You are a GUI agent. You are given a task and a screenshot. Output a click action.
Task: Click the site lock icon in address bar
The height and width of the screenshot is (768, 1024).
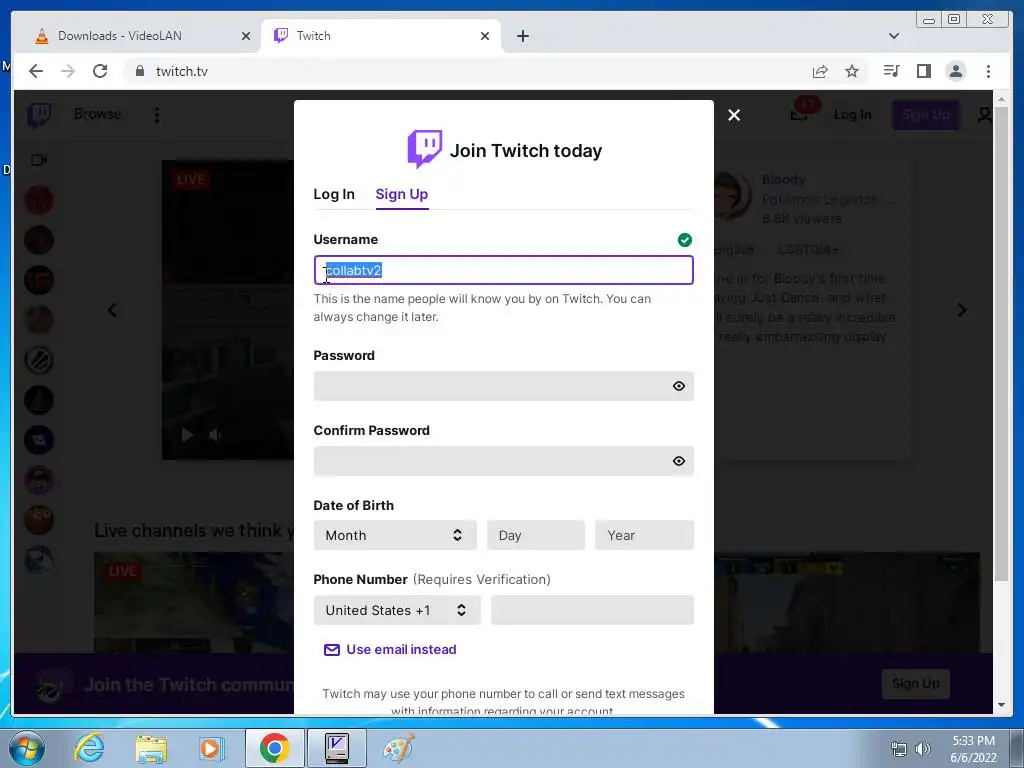[x=140, y=71]
